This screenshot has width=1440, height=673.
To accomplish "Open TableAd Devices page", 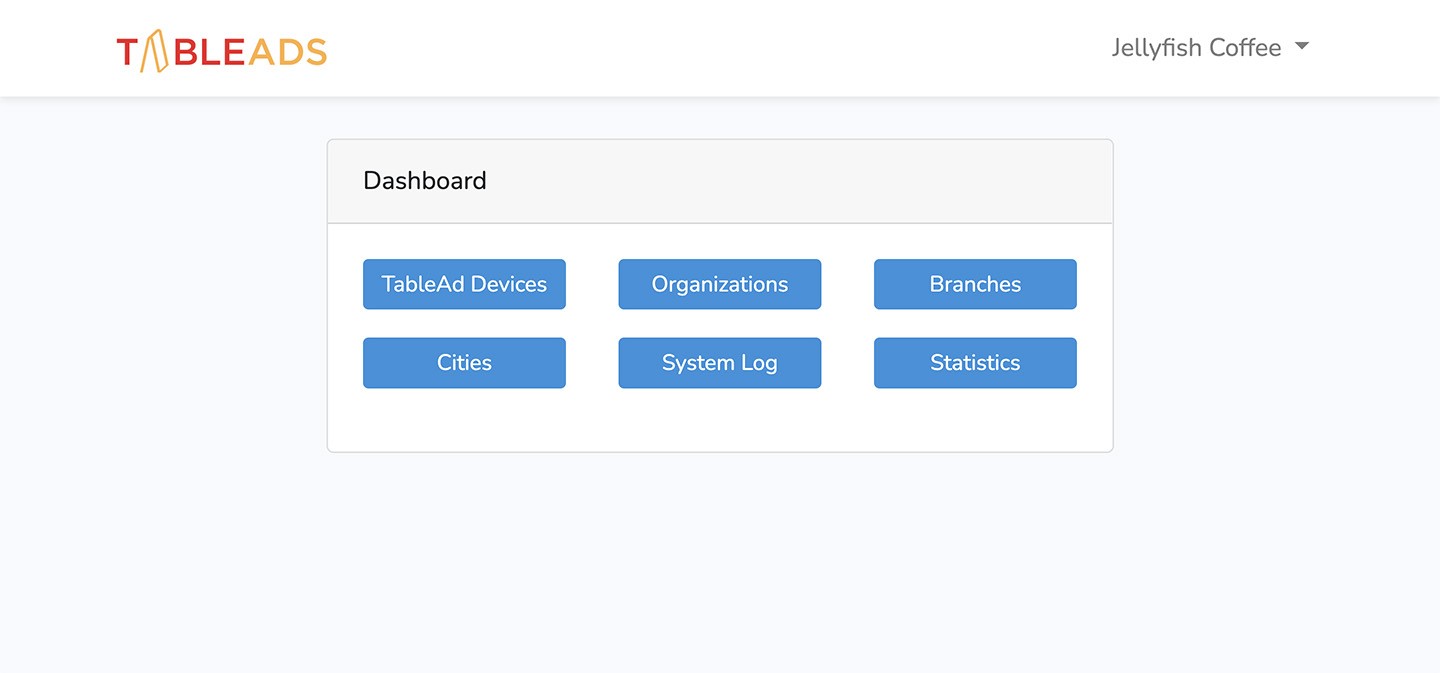I will [464, 284].
